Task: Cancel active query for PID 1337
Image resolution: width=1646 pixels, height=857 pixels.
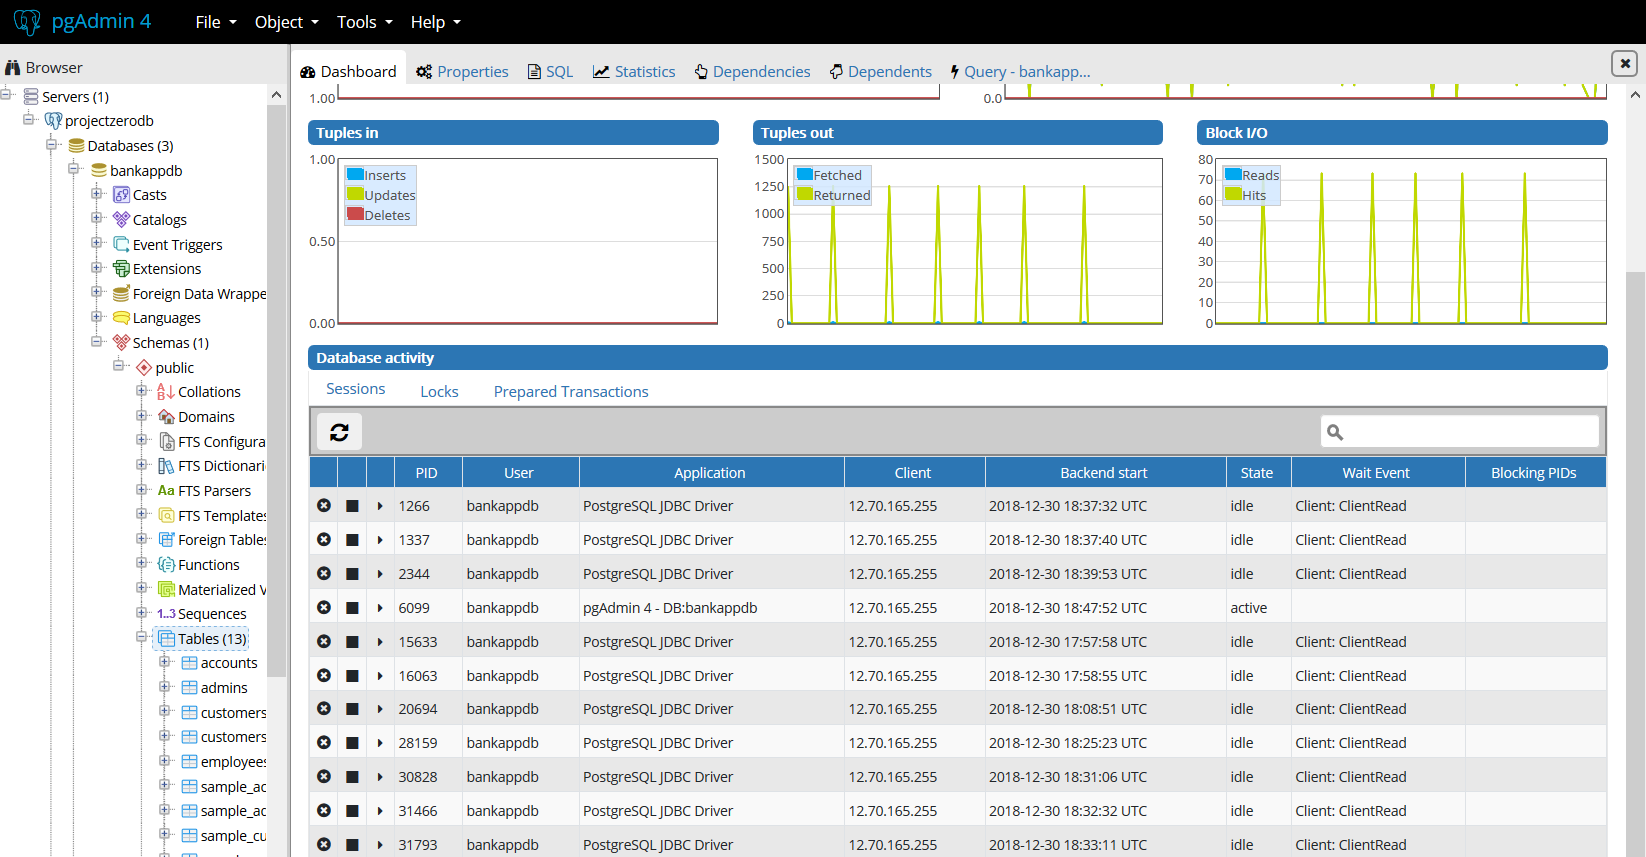Action: [x=352, y=540]
